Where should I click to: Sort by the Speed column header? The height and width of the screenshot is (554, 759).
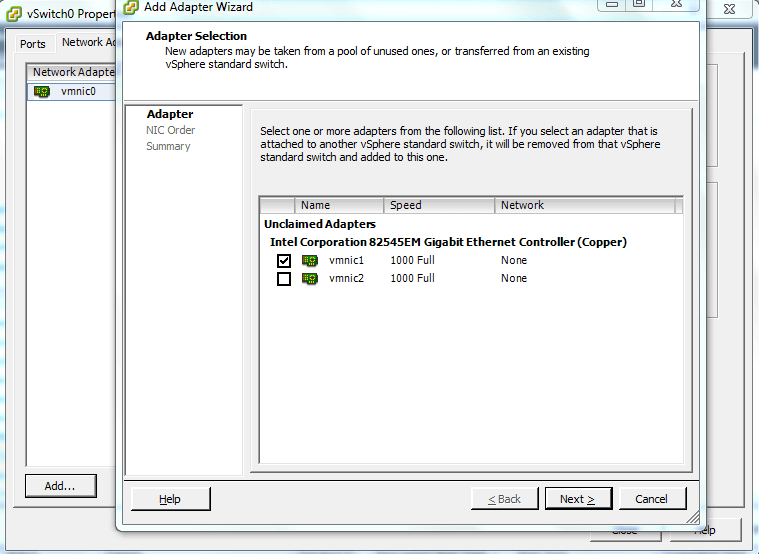pos(439,205)
